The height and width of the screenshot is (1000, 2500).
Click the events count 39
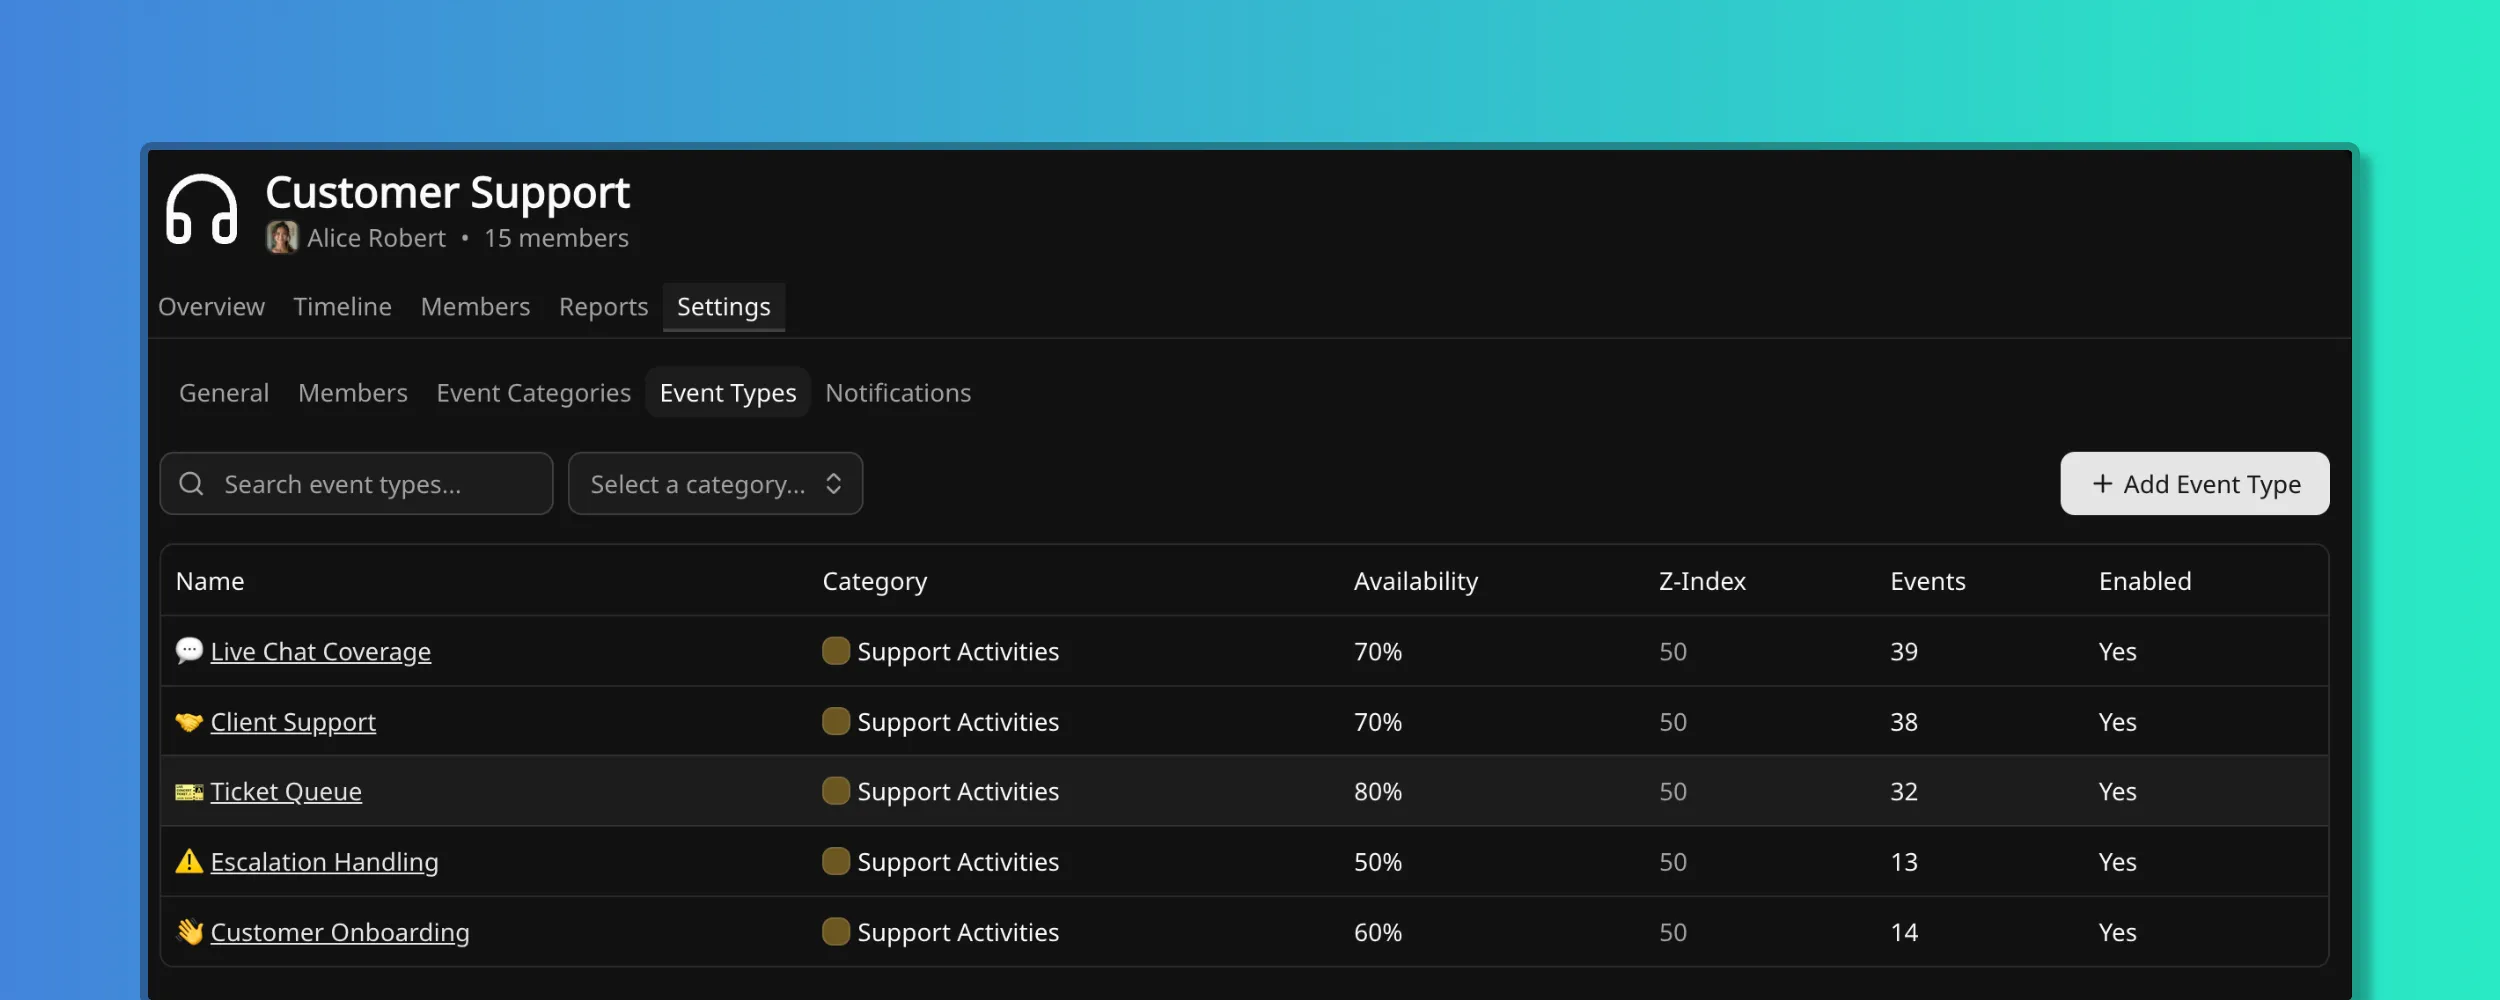[x=1904, y=652]
